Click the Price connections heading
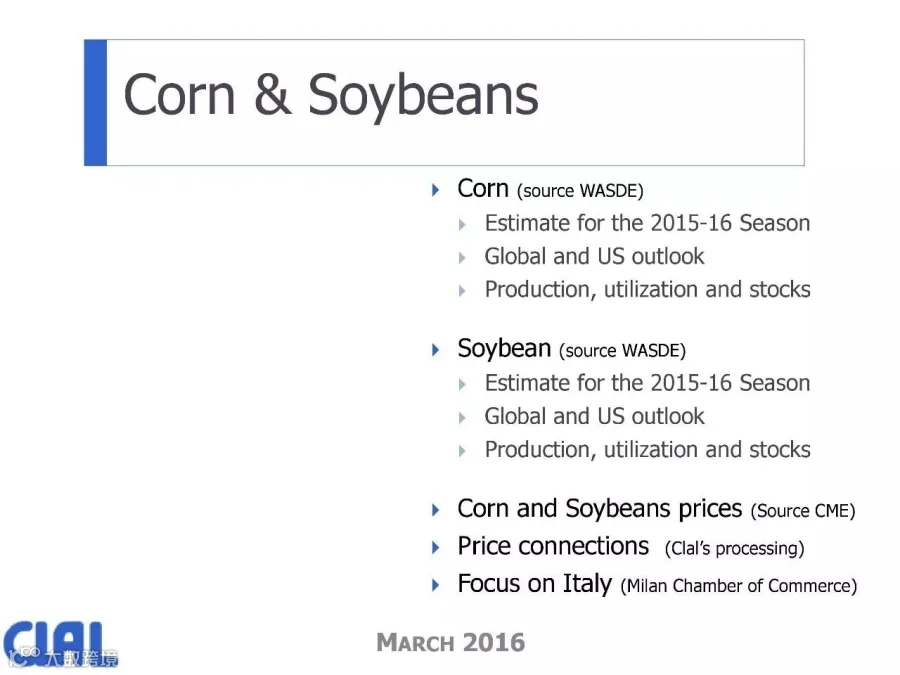 pos(553,546)
